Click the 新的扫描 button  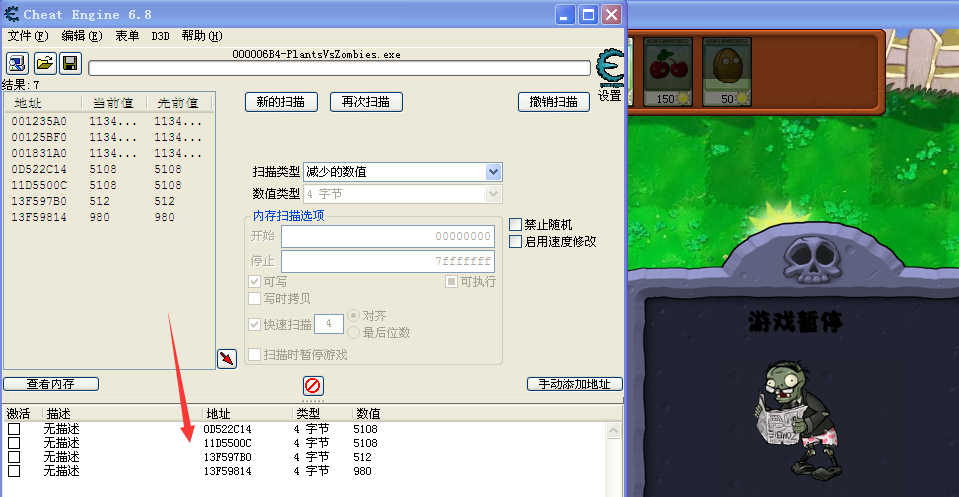(x=281, y=102)
